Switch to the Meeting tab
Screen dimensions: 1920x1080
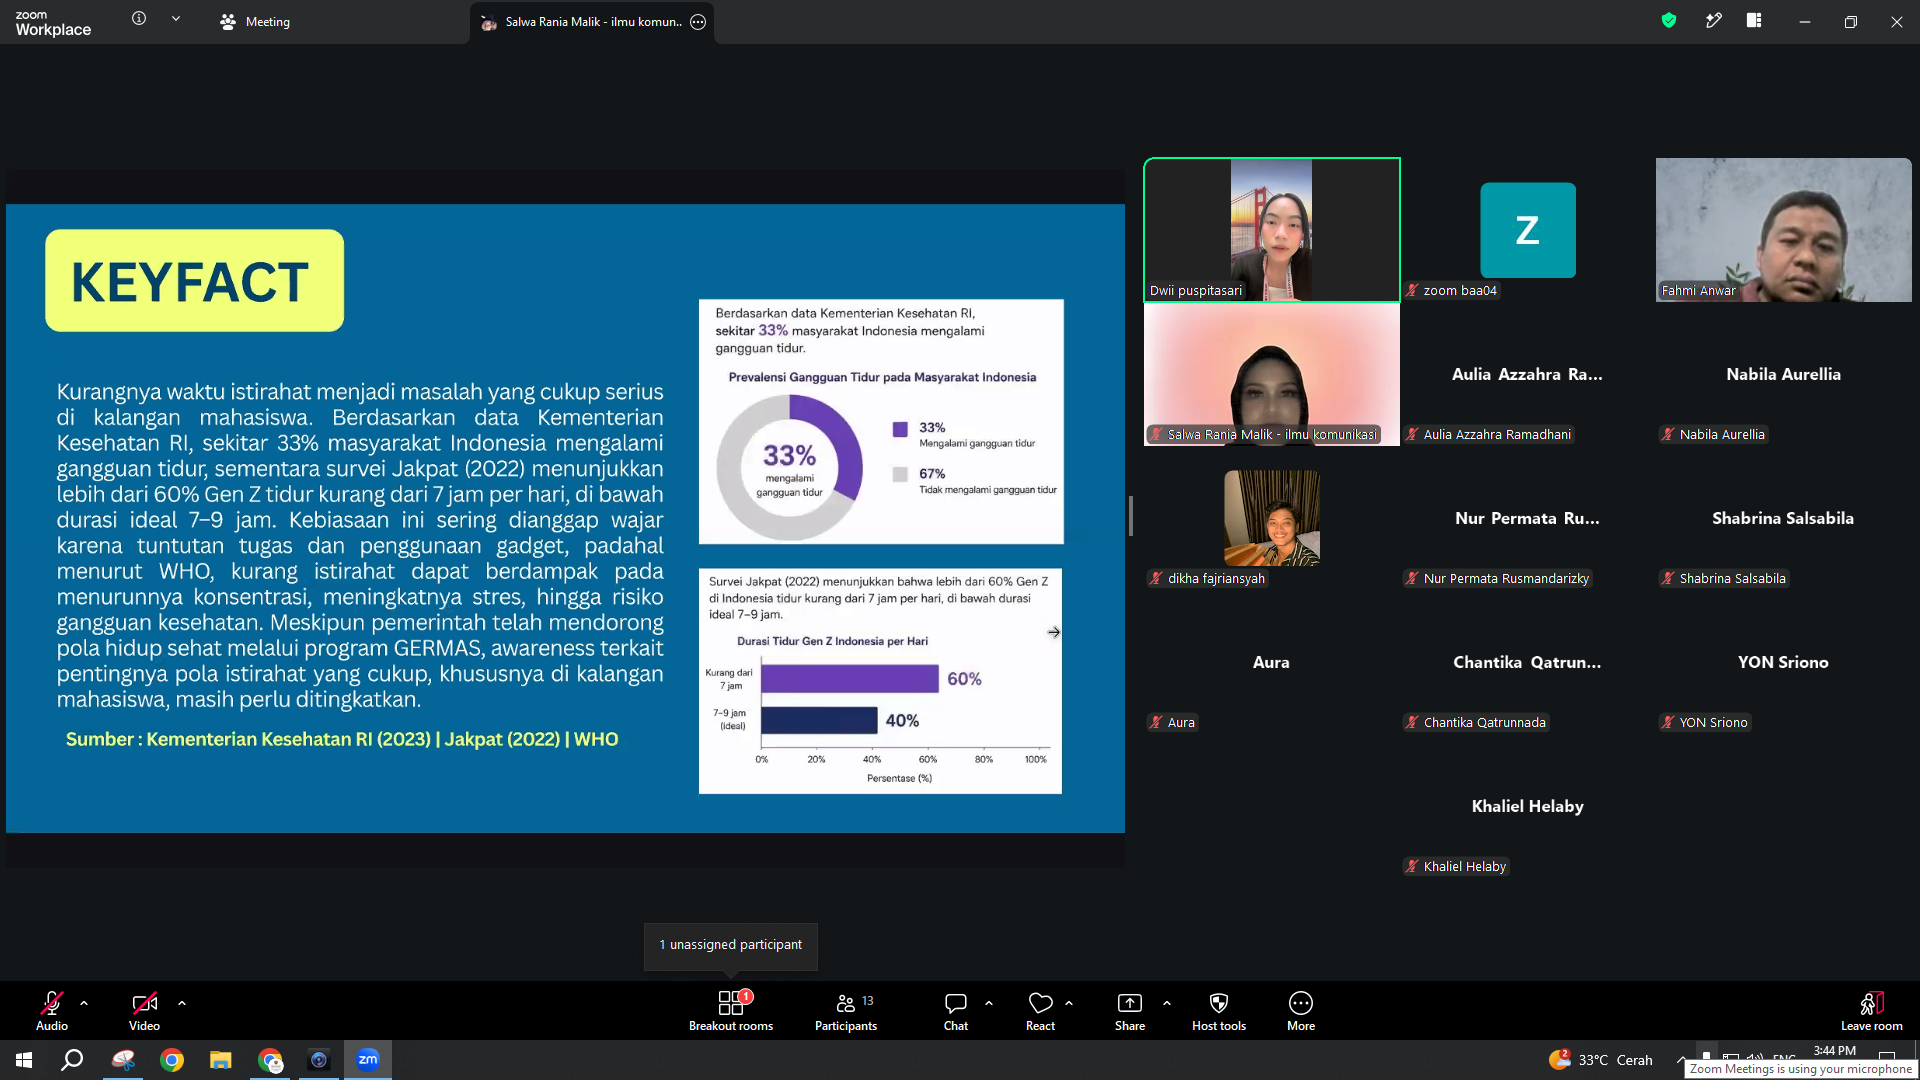(256, 22)
